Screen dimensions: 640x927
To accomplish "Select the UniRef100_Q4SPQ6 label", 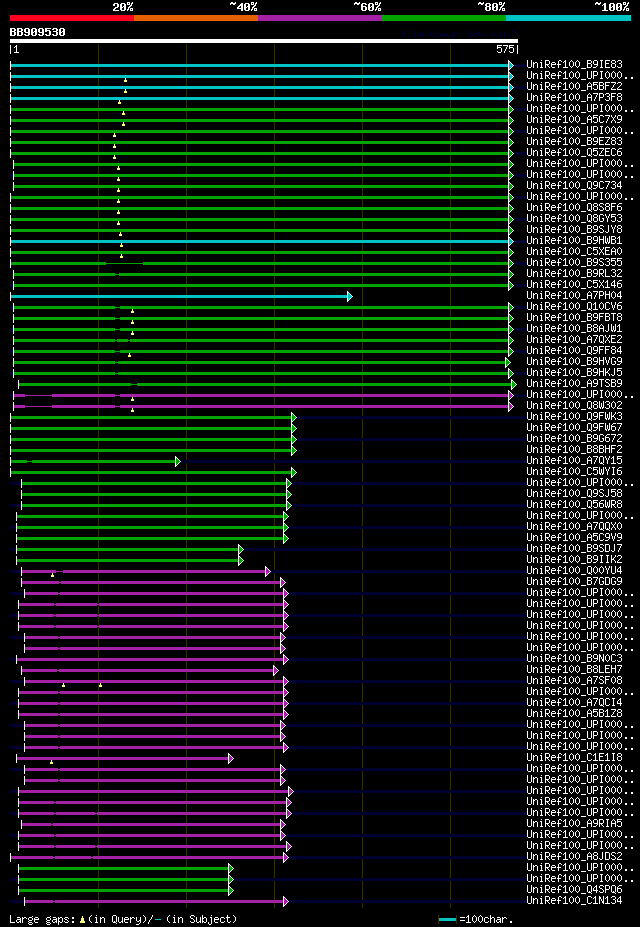I will tap(574, 890).
